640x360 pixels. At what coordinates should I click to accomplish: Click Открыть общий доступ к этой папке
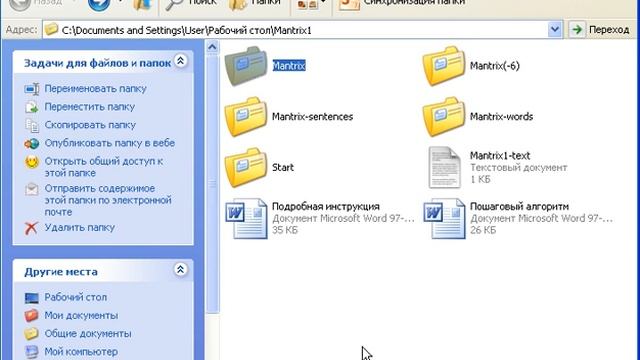click(x=104, y=167)
